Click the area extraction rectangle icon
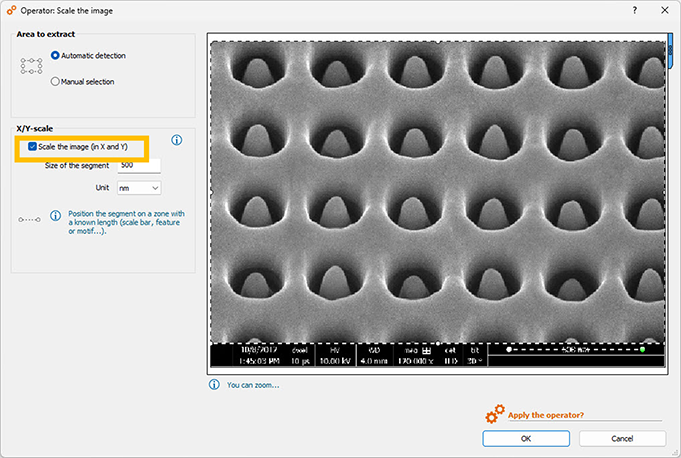Viewport: 681px width, 458px height. pyautogui.click(x=31, y=67)
